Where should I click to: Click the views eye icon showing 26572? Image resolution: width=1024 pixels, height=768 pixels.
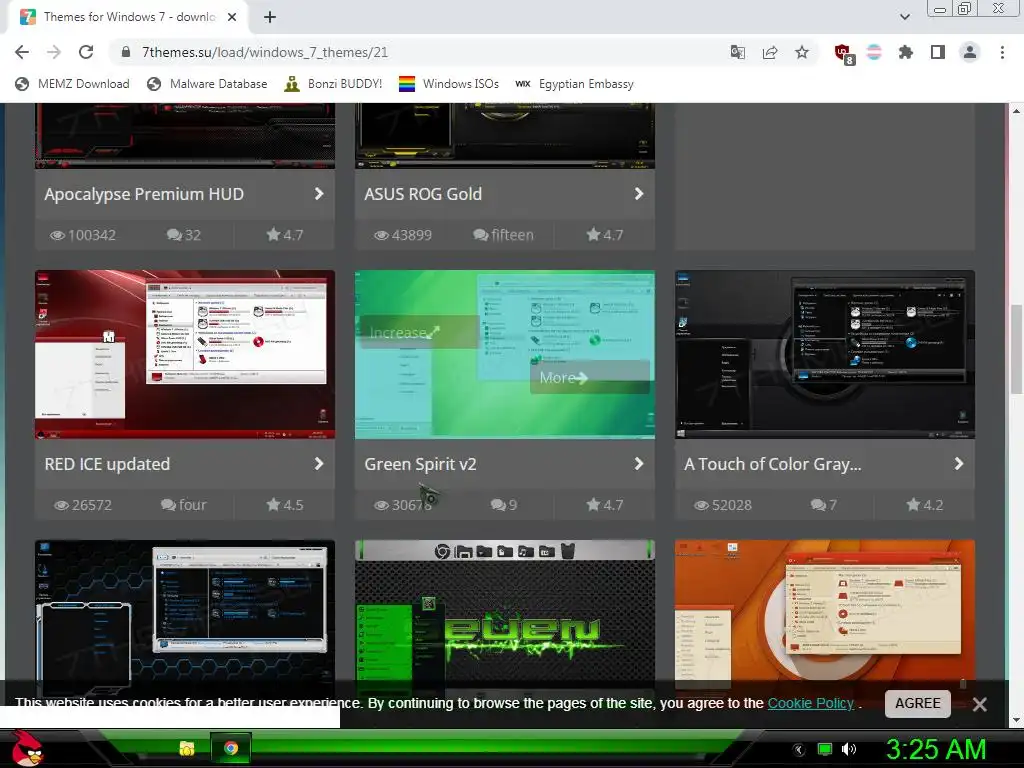point(61,505)
